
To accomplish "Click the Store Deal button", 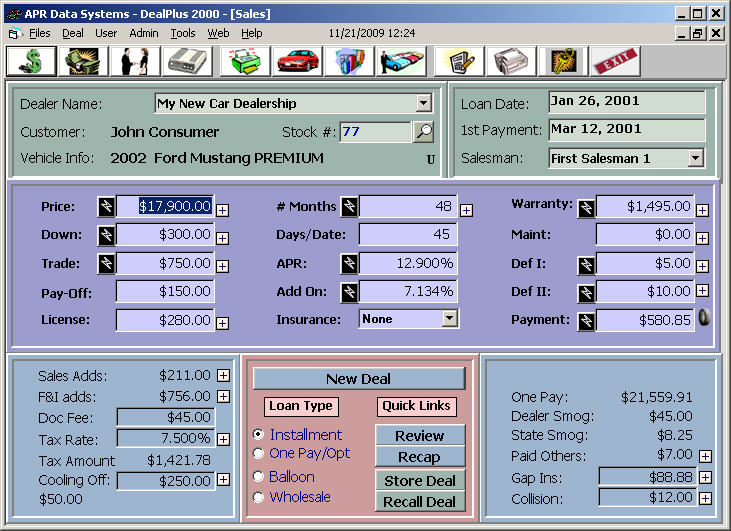I will tap(420, 481).
